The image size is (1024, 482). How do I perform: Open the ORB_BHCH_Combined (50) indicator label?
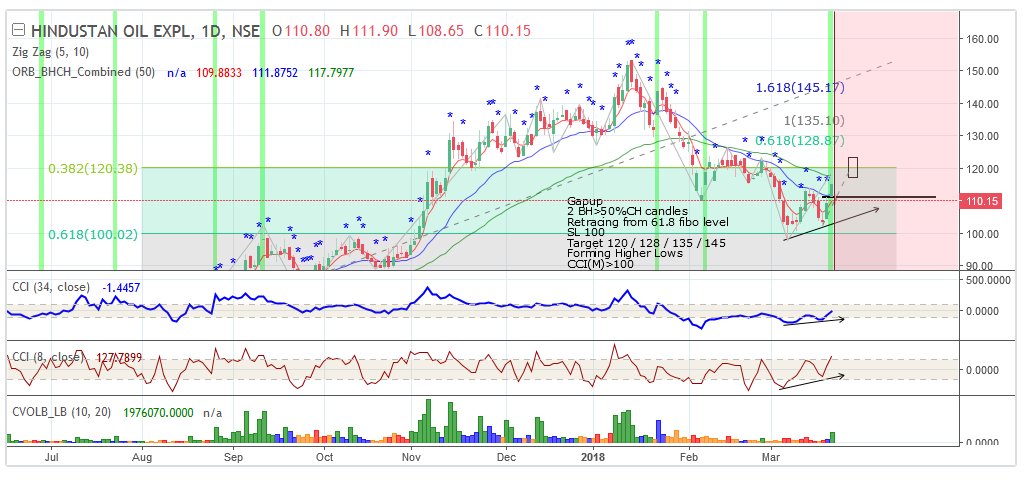point(84,72)
